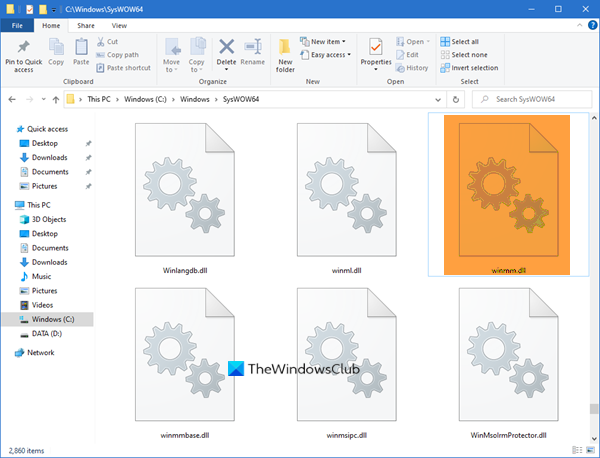Click the Copy icon in Clipboard group
Viewport: 600px width, 458px height.
click(56, 48)
